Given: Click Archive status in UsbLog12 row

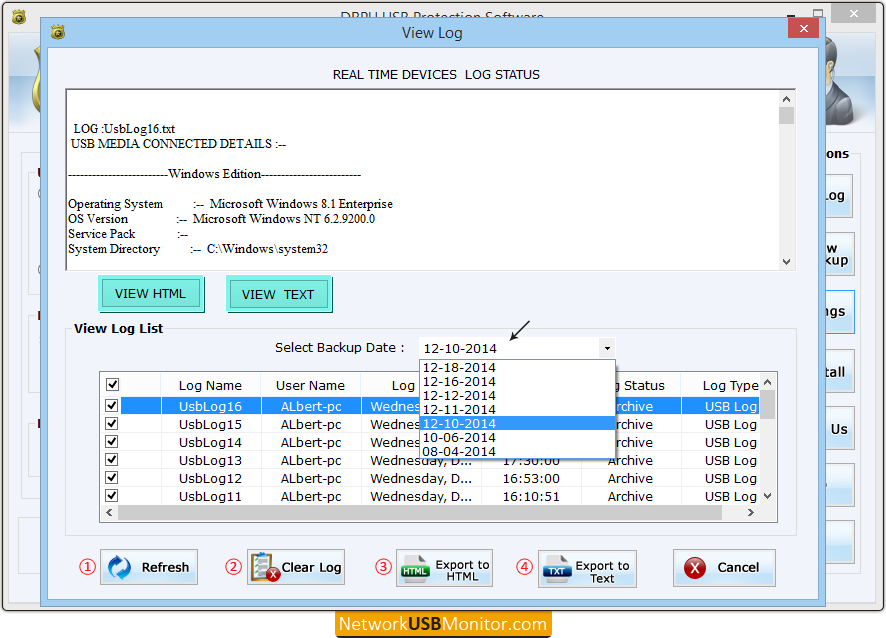Looking at the screenshot, I should click(631, 479).
